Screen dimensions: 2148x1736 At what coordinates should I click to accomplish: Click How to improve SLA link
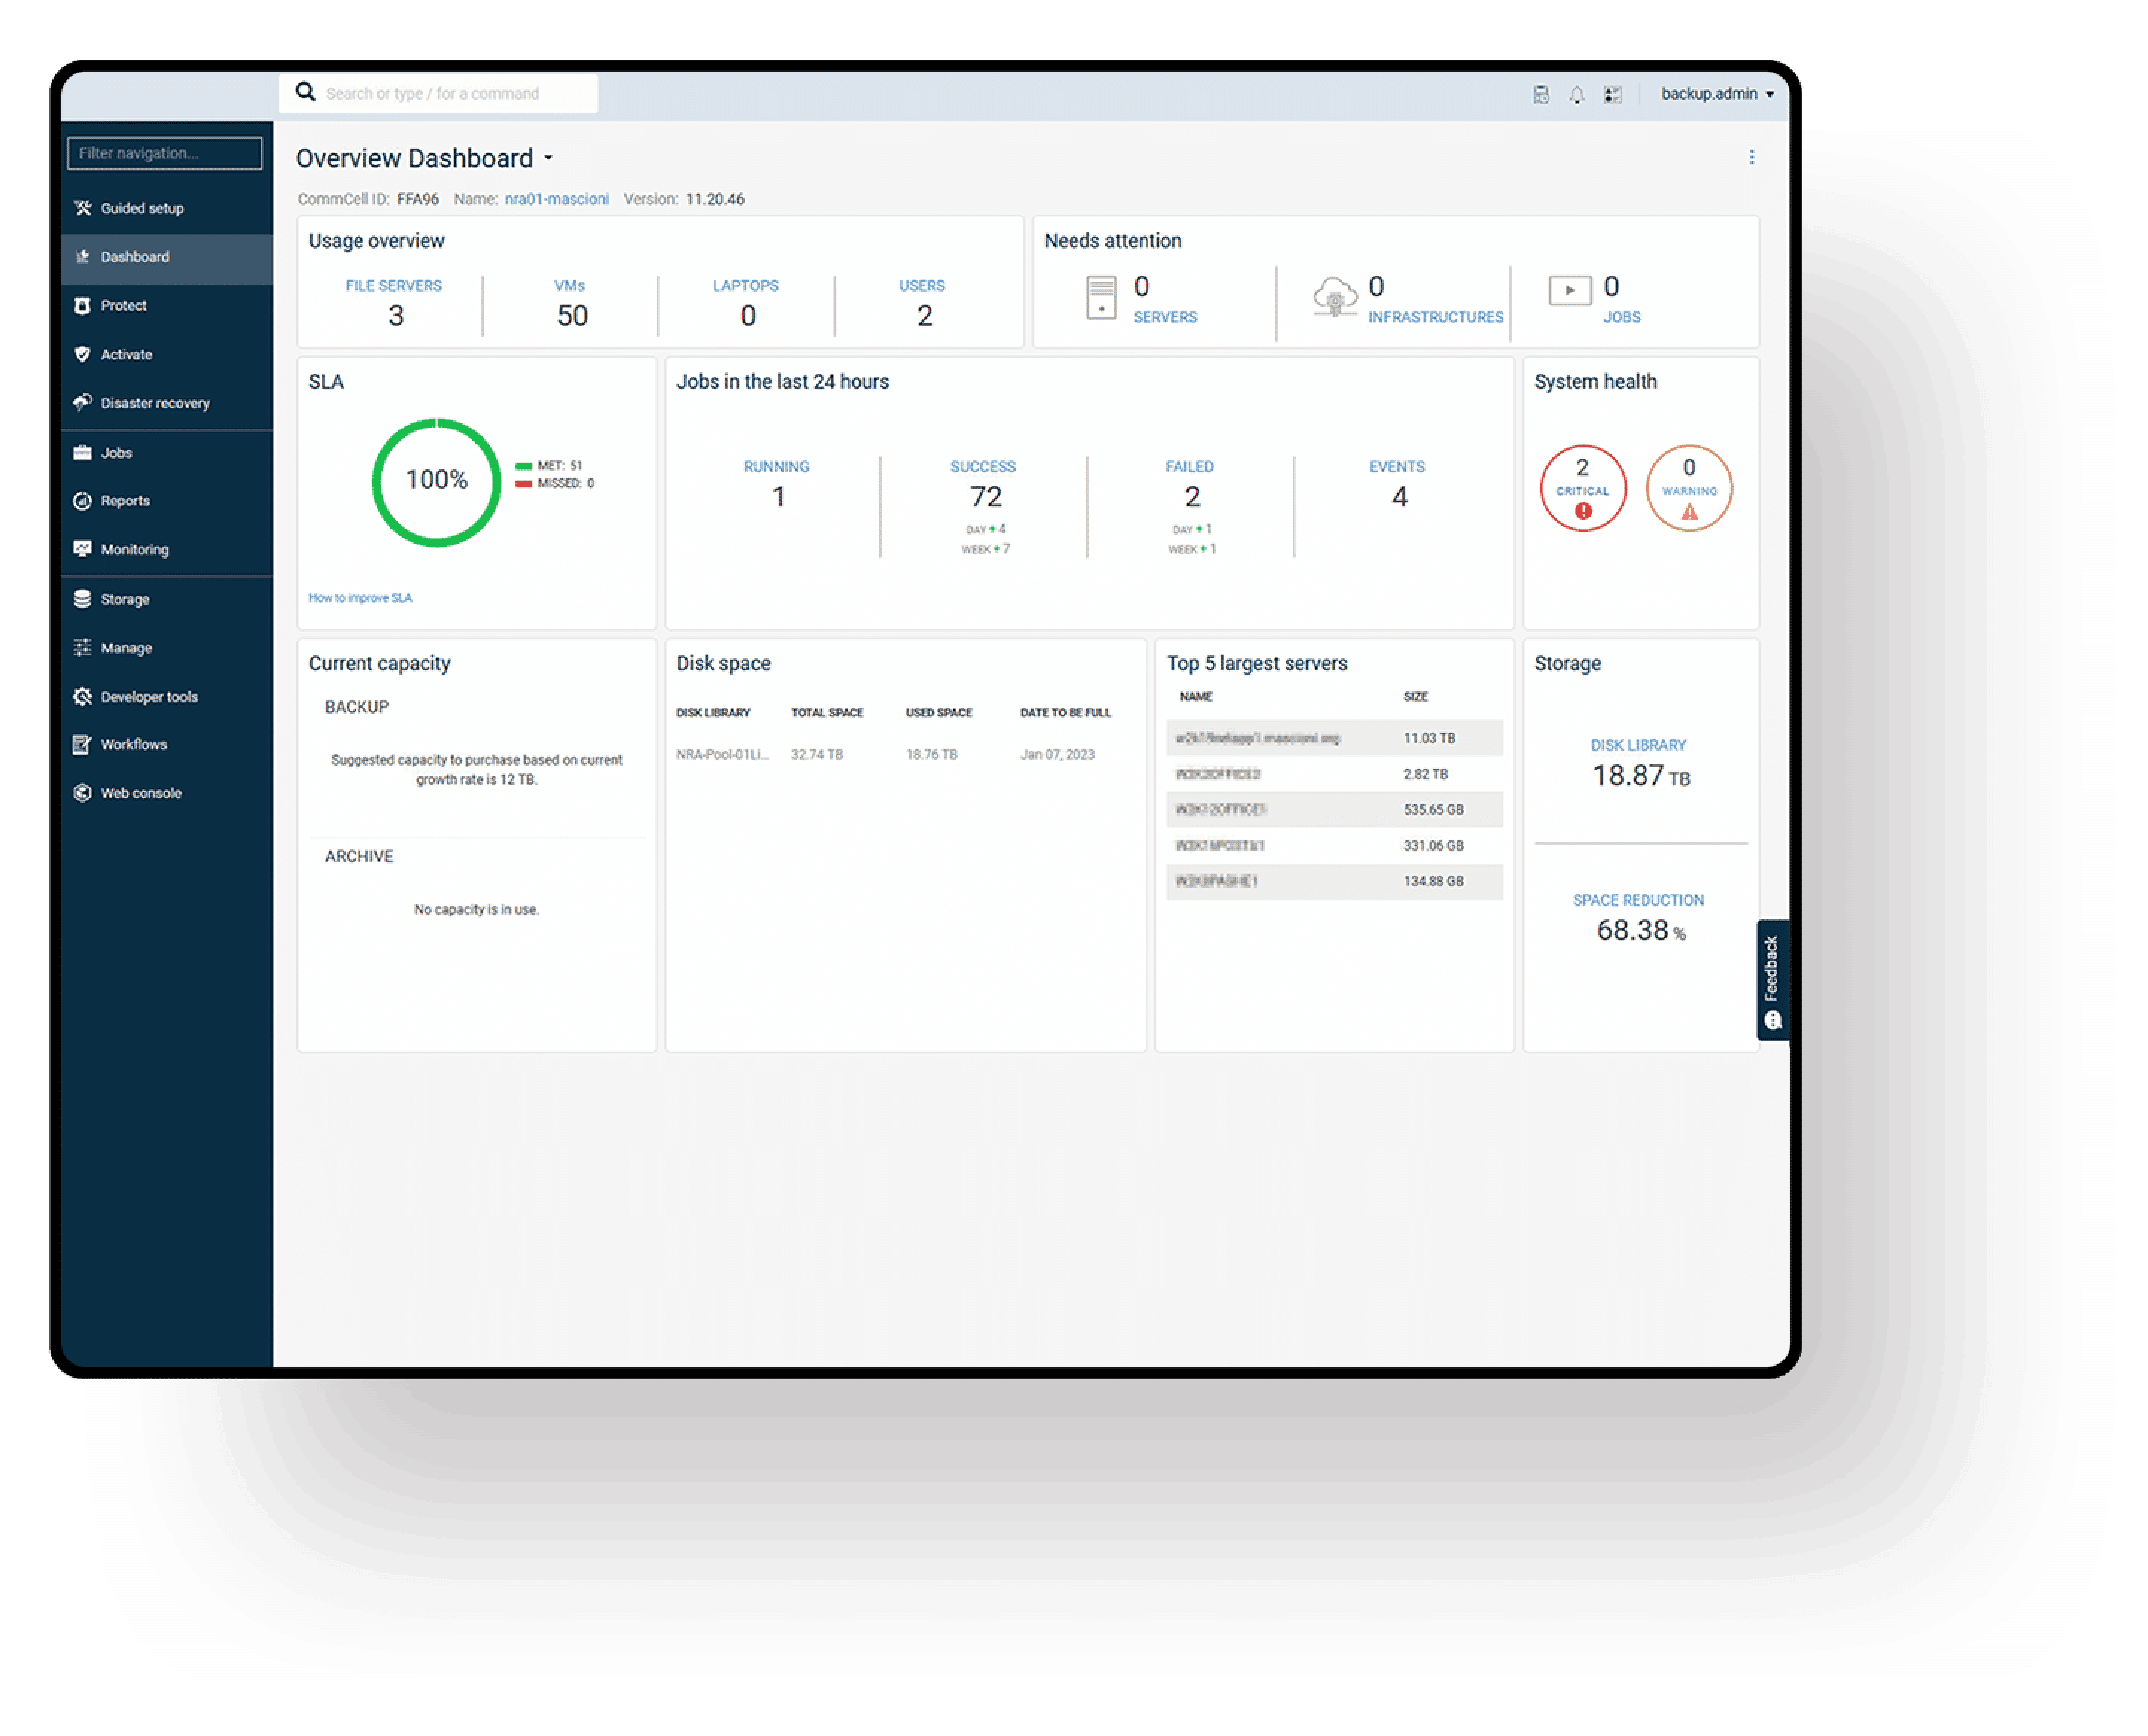360,598
